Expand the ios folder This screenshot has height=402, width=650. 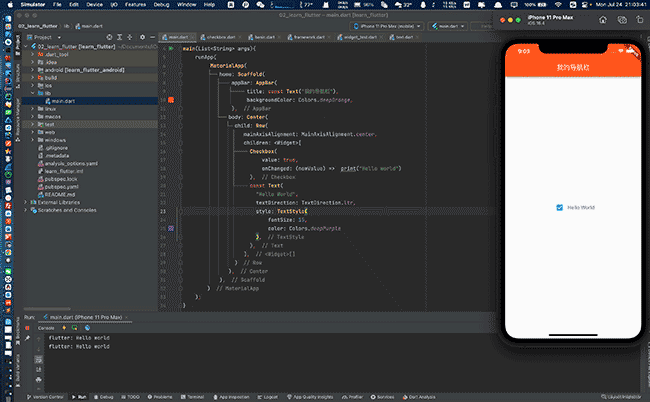(x=33, y=85)
